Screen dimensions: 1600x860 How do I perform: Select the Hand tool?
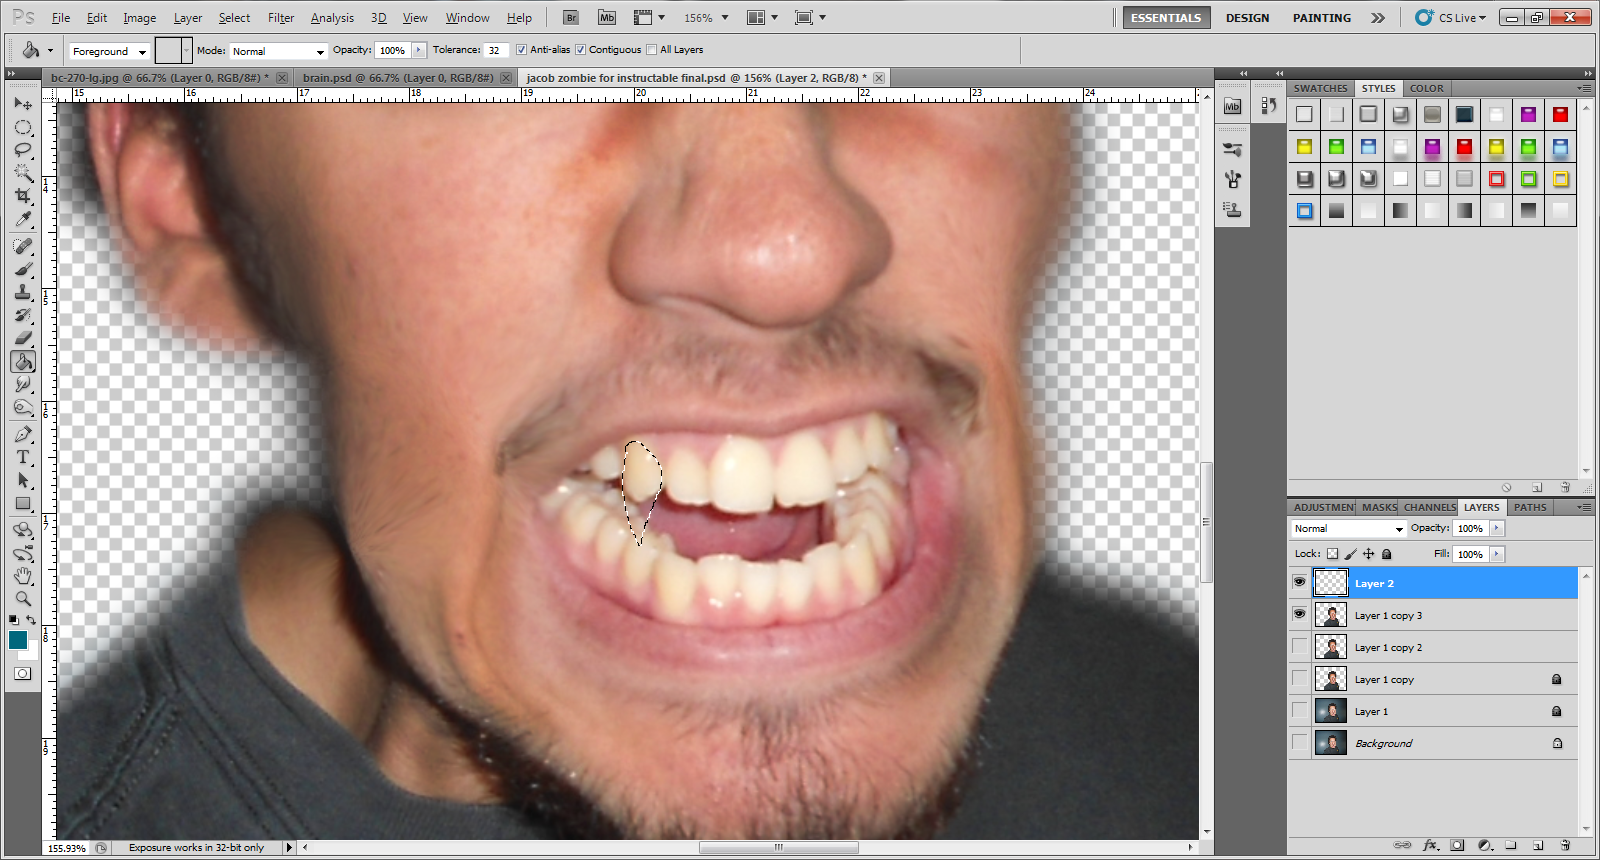point(23,576)
